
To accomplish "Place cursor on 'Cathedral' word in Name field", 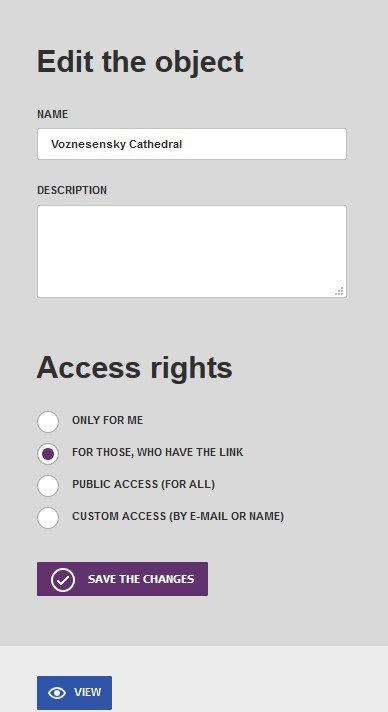I will pos(155,144).
